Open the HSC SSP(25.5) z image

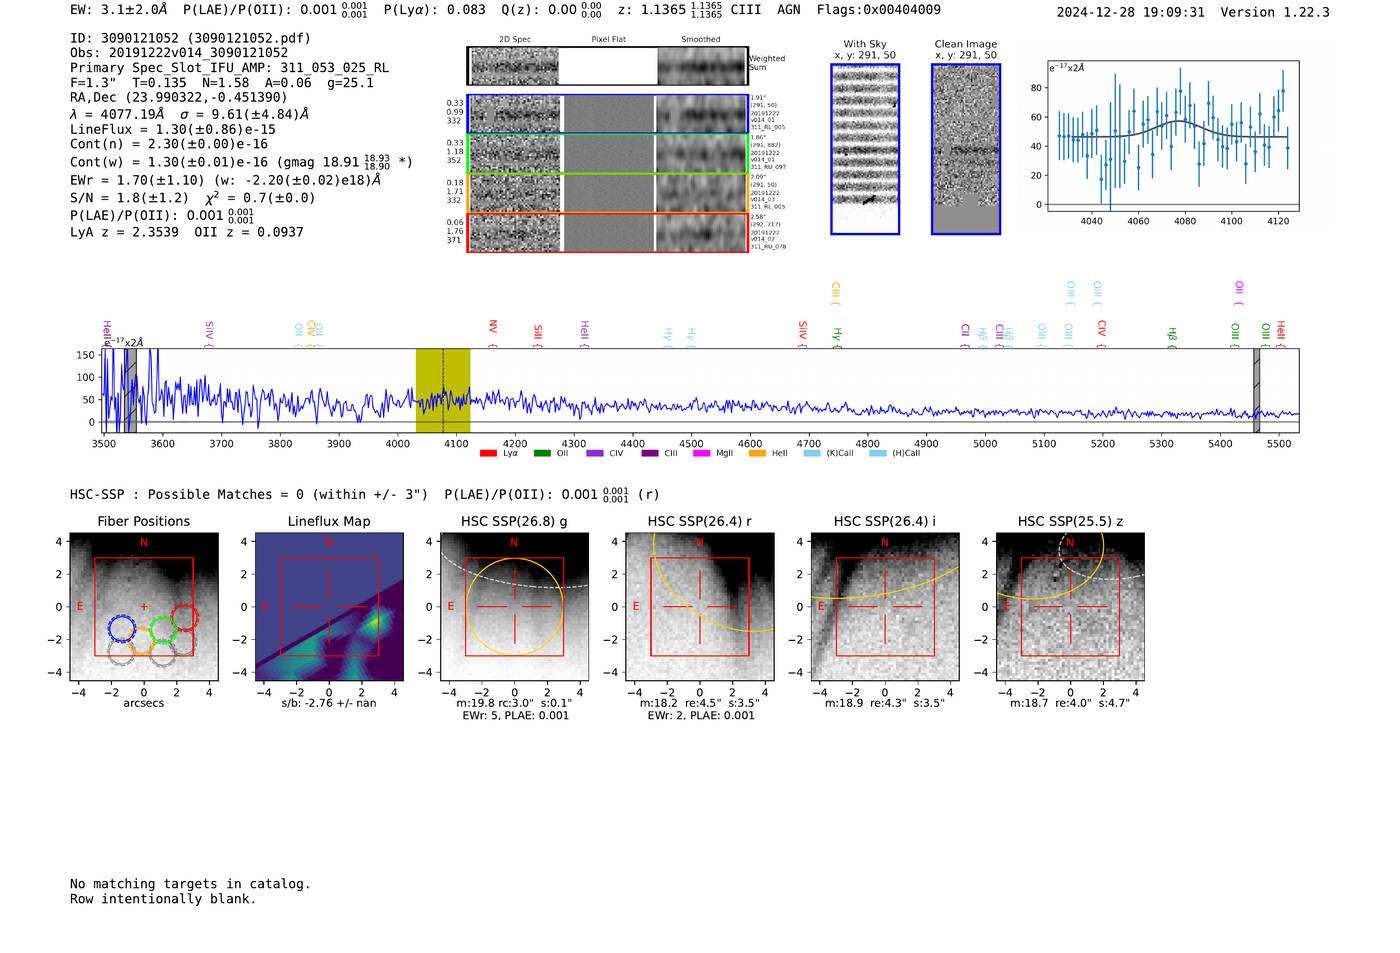pos(1070,607)
